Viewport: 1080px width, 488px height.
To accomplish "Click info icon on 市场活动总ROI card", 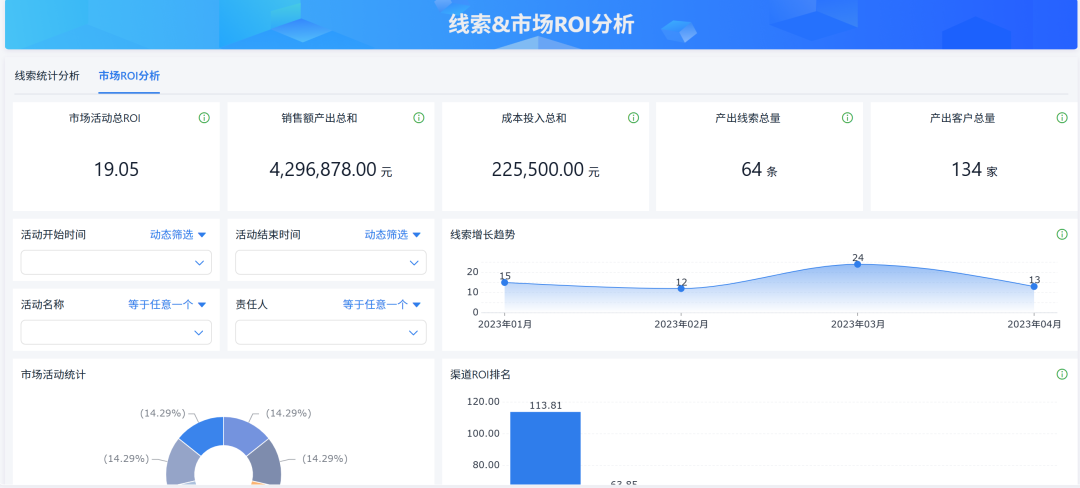I will (x=204, y=118).
